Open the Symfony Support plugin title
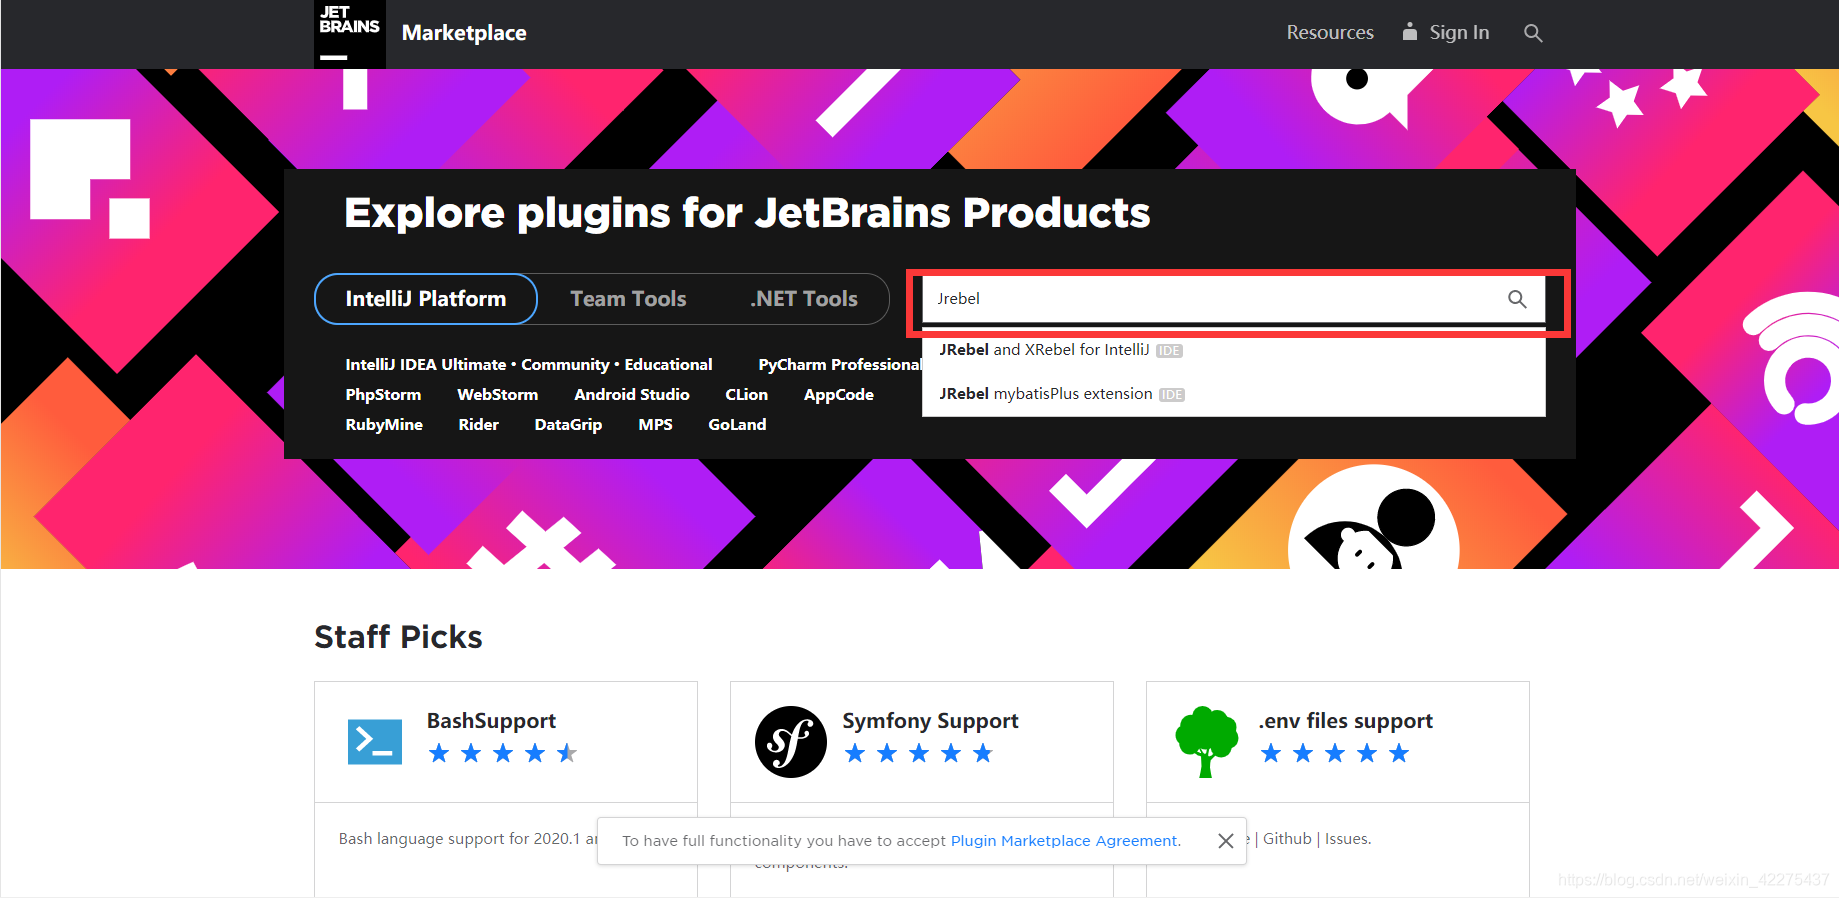This screenshot has width=1839, height=898. [930, 721]
